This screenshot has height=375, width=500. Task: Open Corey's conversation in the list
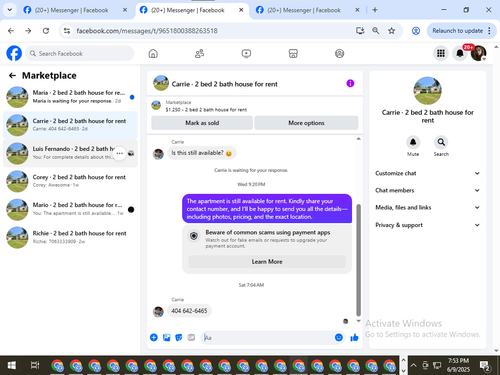(70, 181)
